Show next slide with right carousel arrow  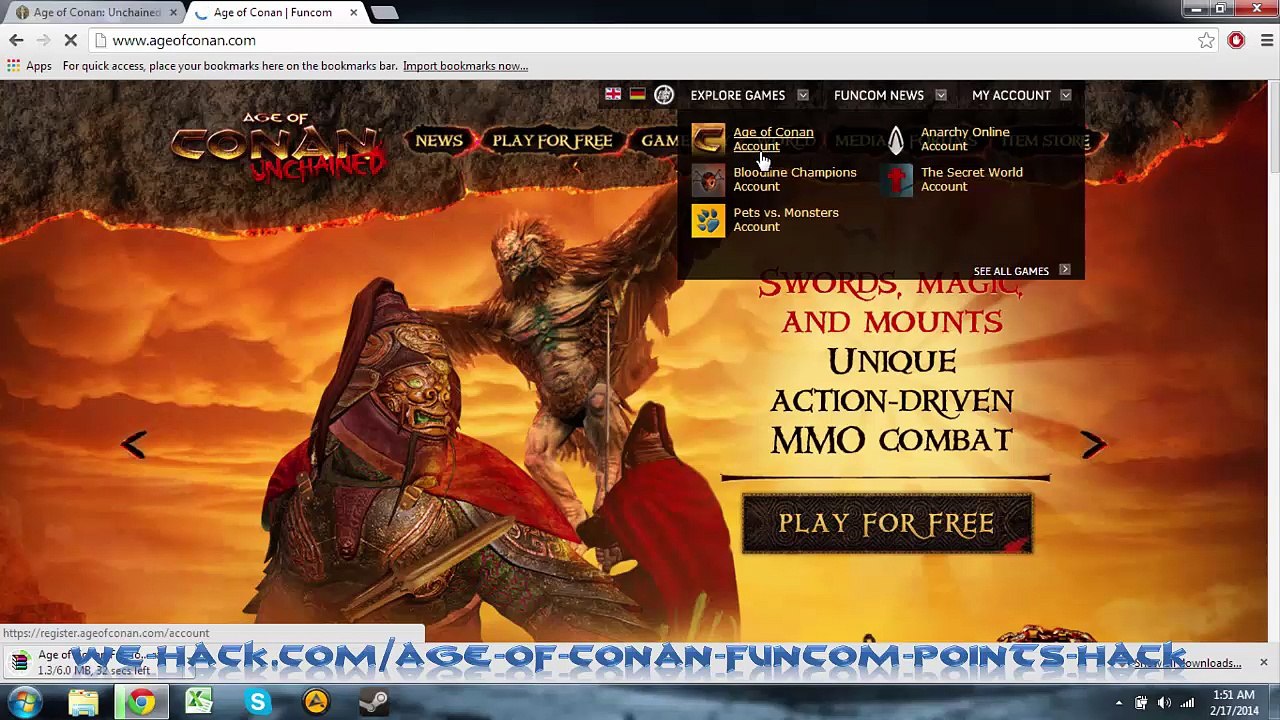[1093, 445]
